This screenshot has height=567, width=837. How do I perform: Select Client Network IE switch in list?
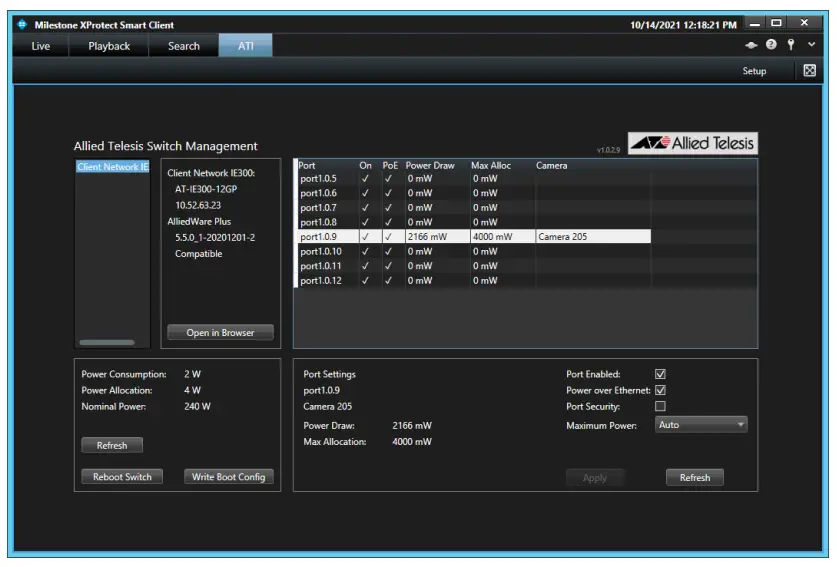click(x=112, y=167)
